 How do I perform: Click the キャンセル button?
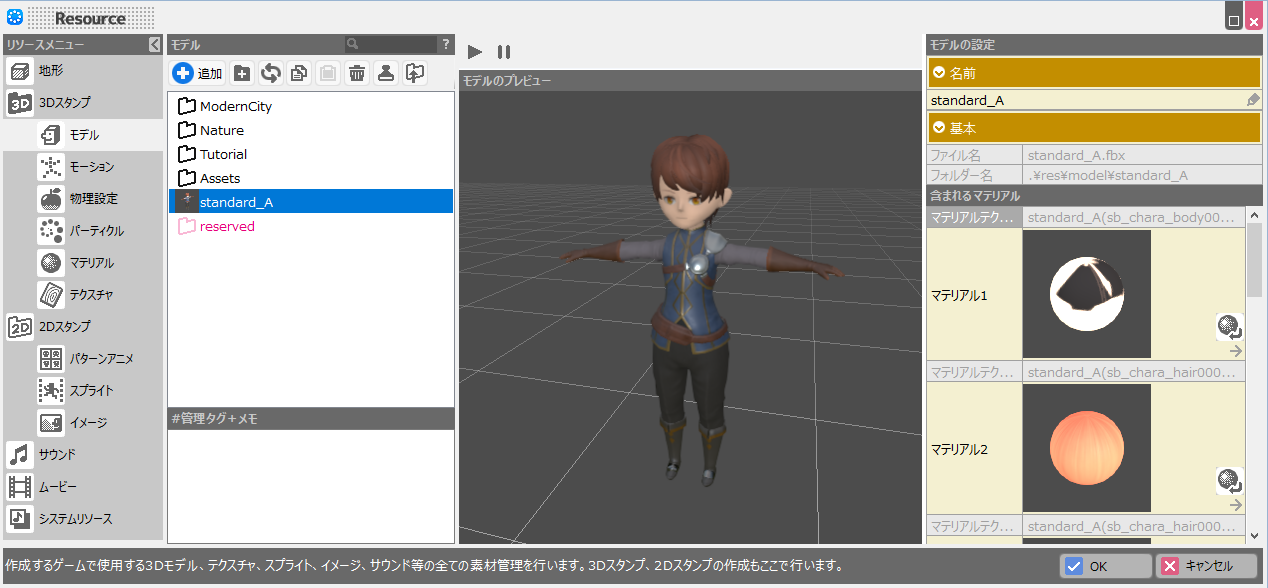pos(1206,566)
